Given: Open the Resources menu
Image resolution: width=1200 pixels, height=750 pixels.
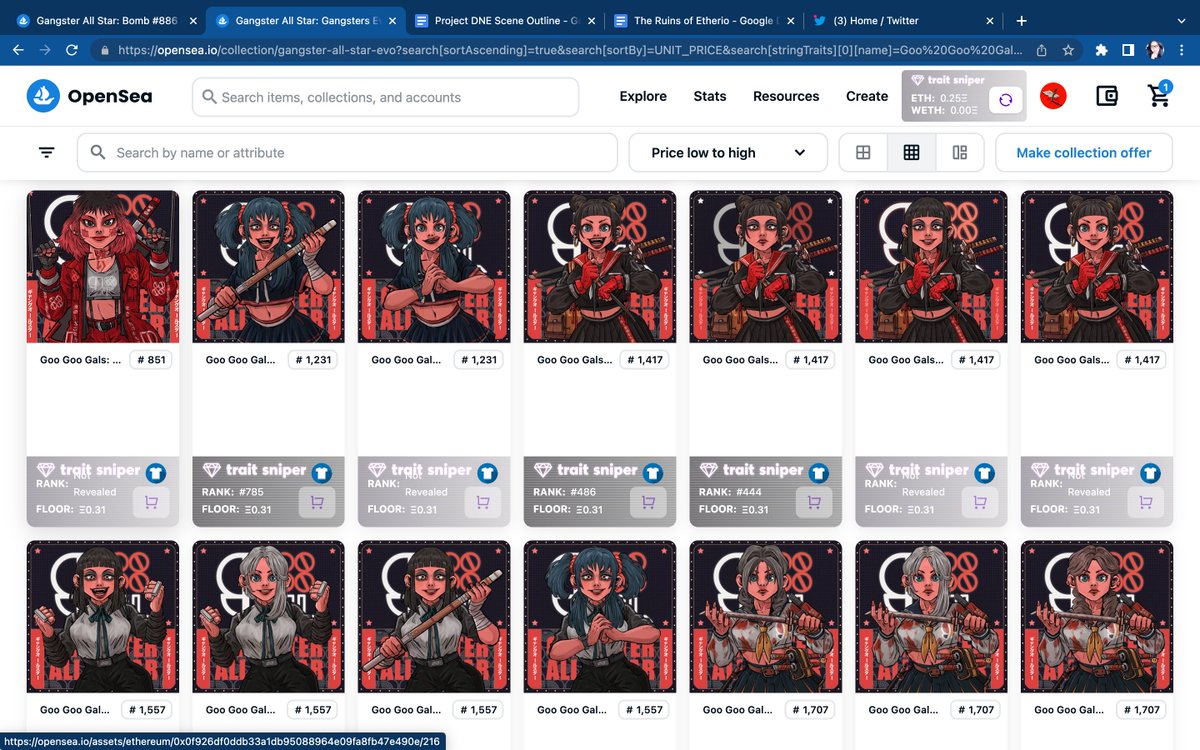Looking at the screenshot, I should point(786,96).
